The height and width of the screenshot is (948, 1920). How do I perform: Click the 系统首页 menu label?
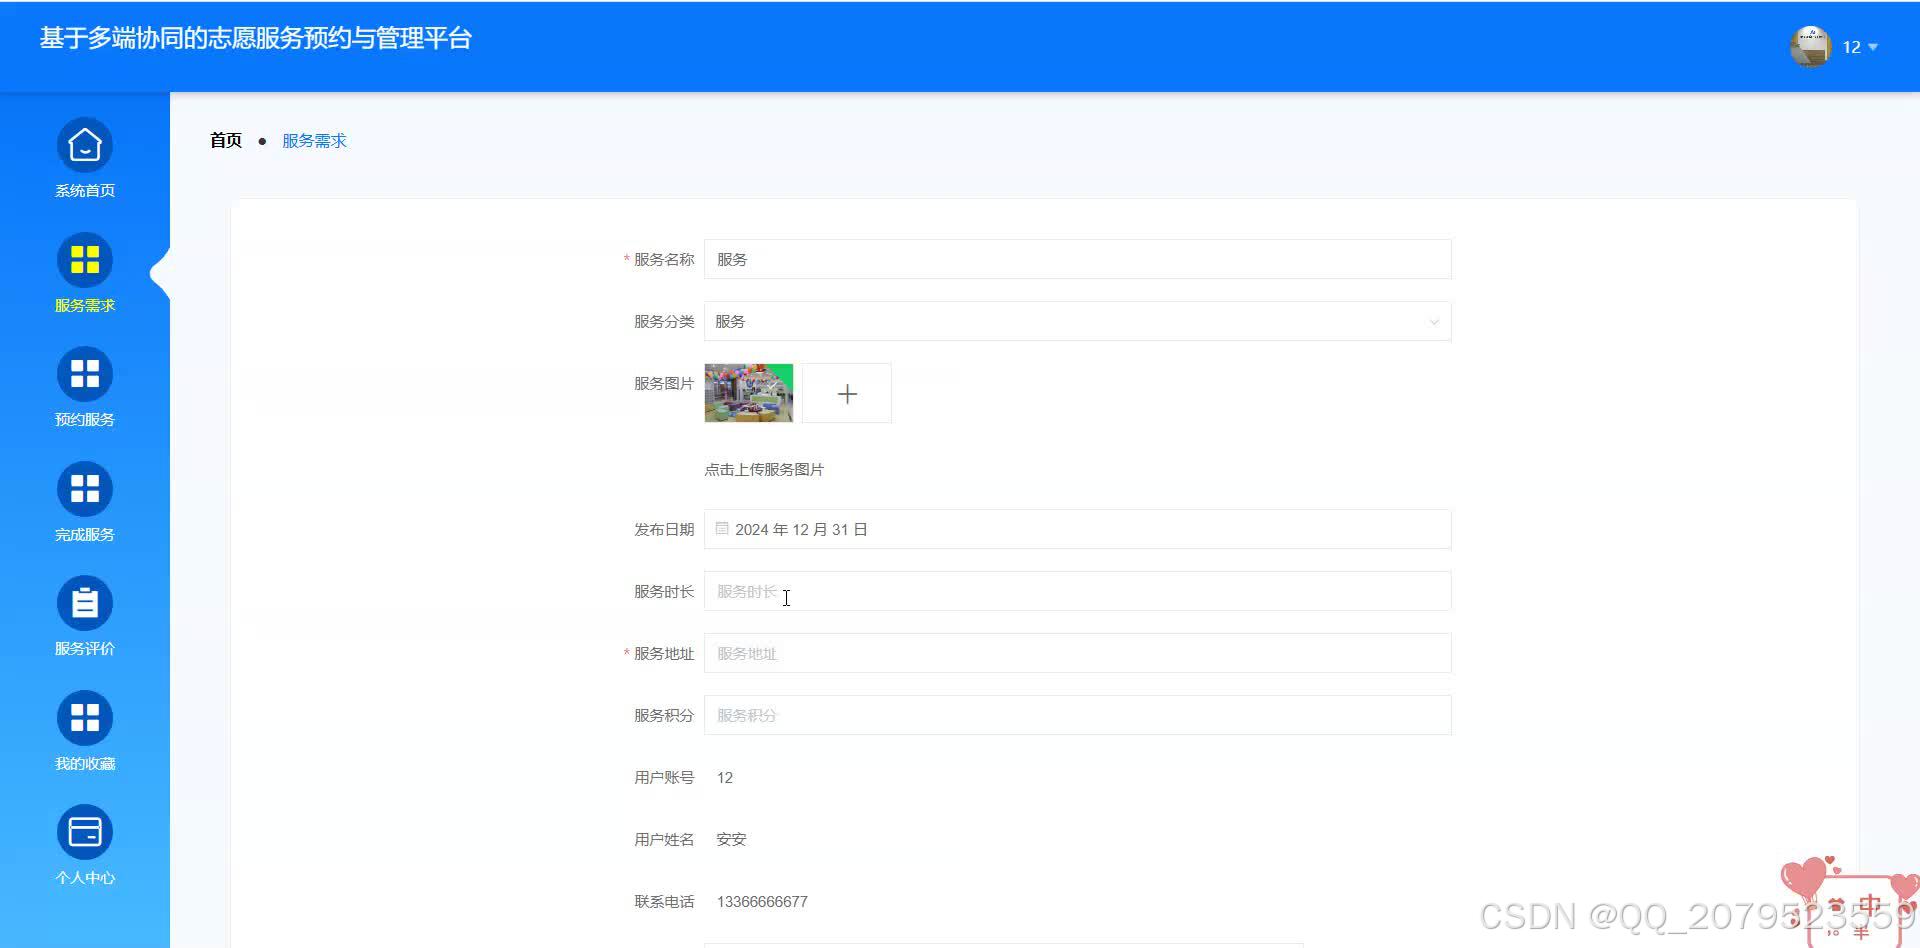click(x=85, y=191)
